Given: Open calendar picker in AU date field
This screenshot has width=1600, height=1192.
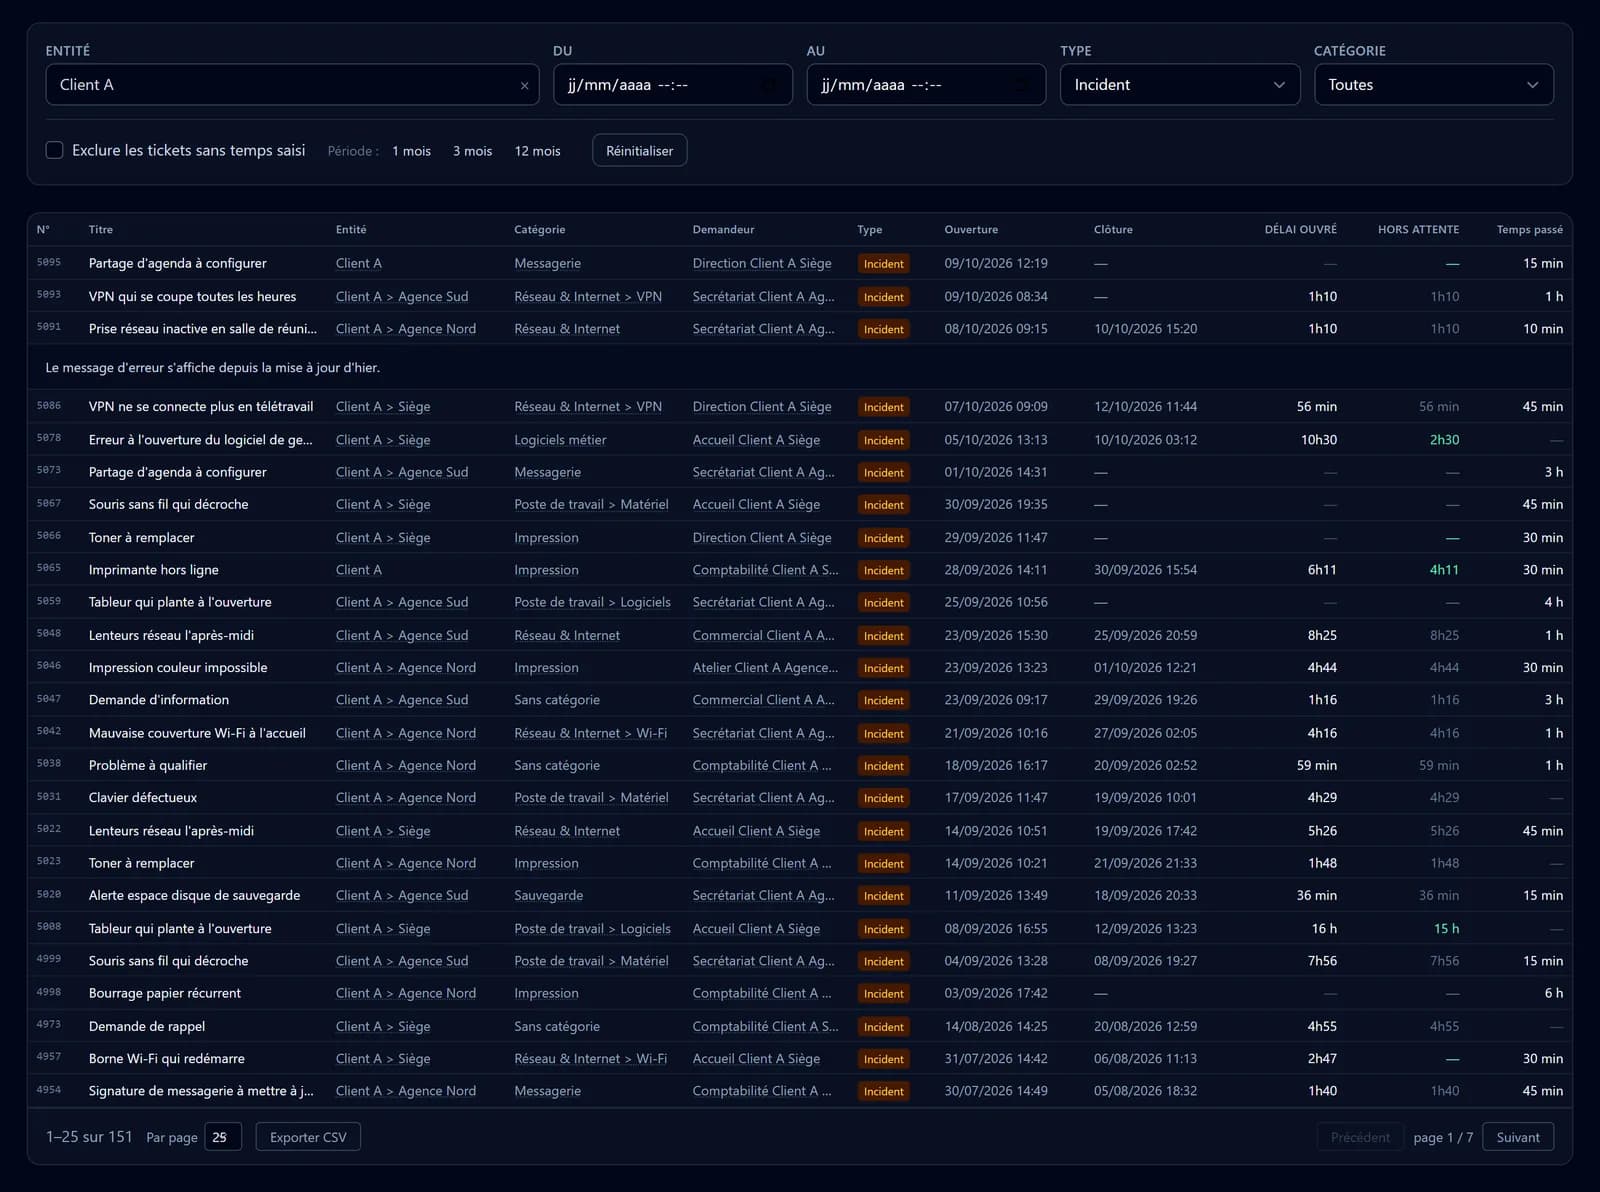Looking at the screenshot, I should pos(1022,86).
